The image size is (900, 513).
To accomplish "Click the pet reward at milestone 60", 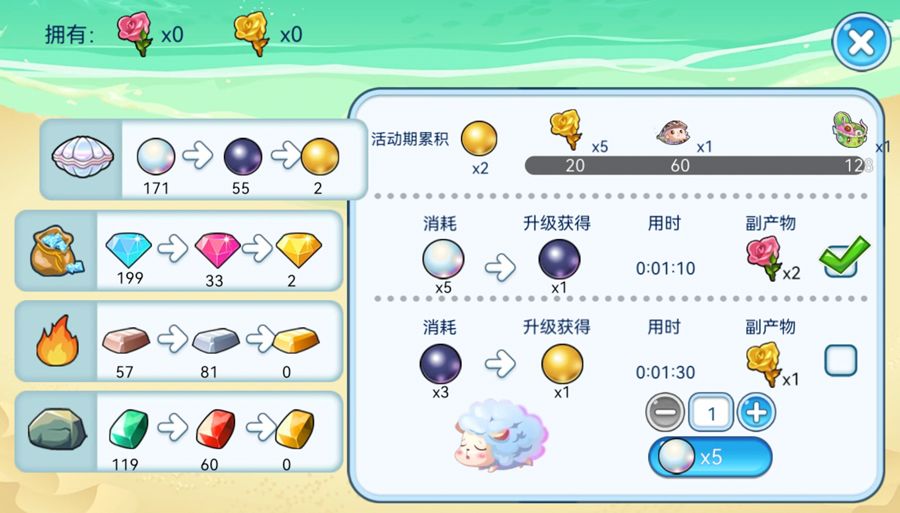I will [x=673, y=133].
